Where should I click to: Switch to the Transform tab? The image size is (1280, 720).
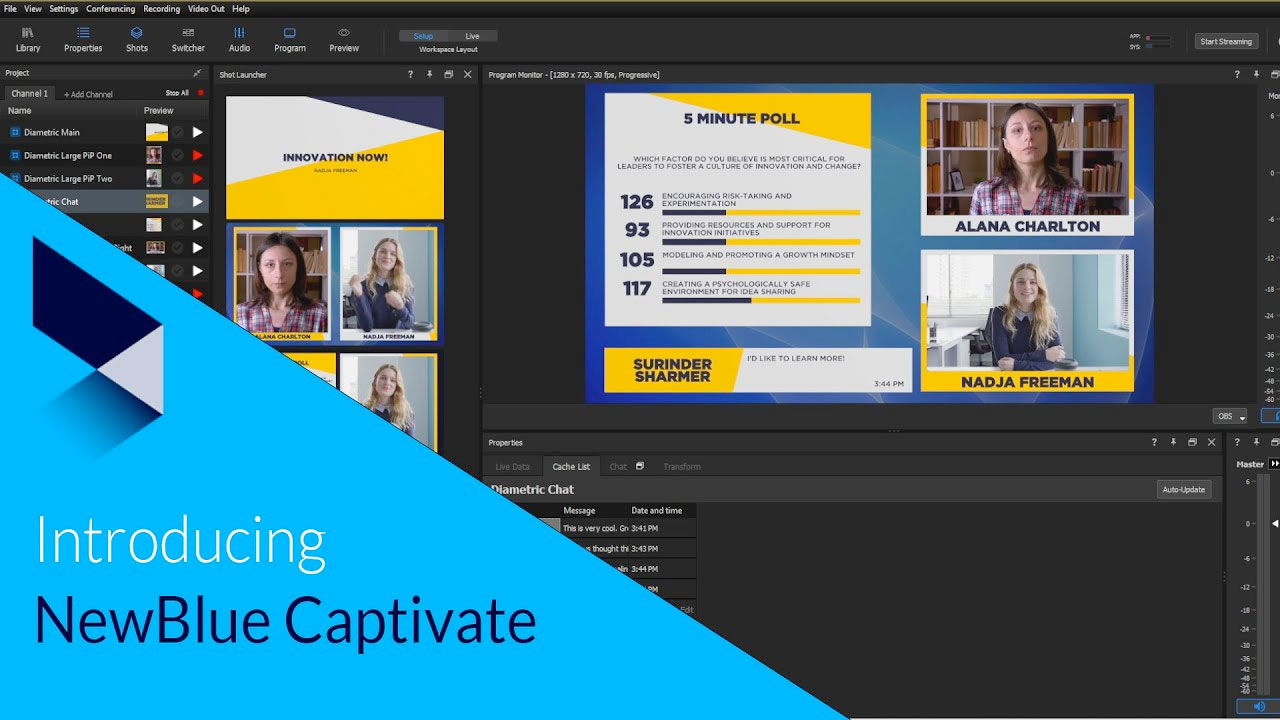click(682, 466)
